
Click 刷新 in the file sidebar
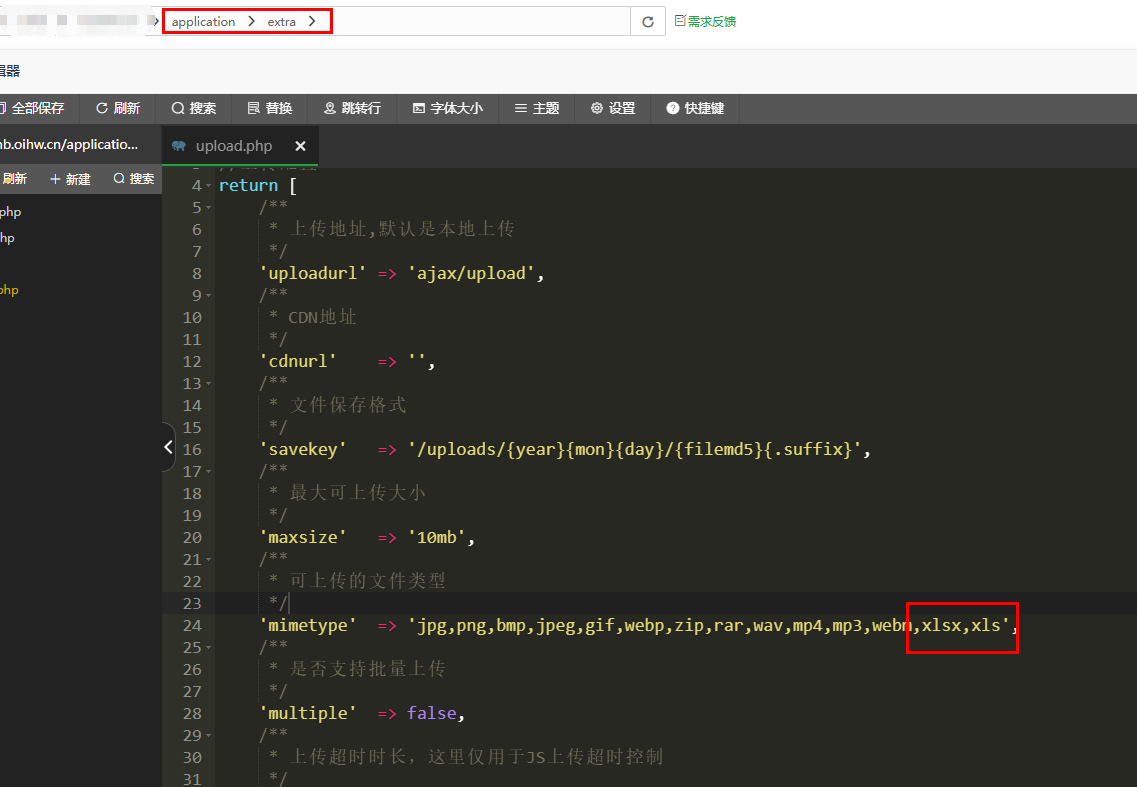14,178
